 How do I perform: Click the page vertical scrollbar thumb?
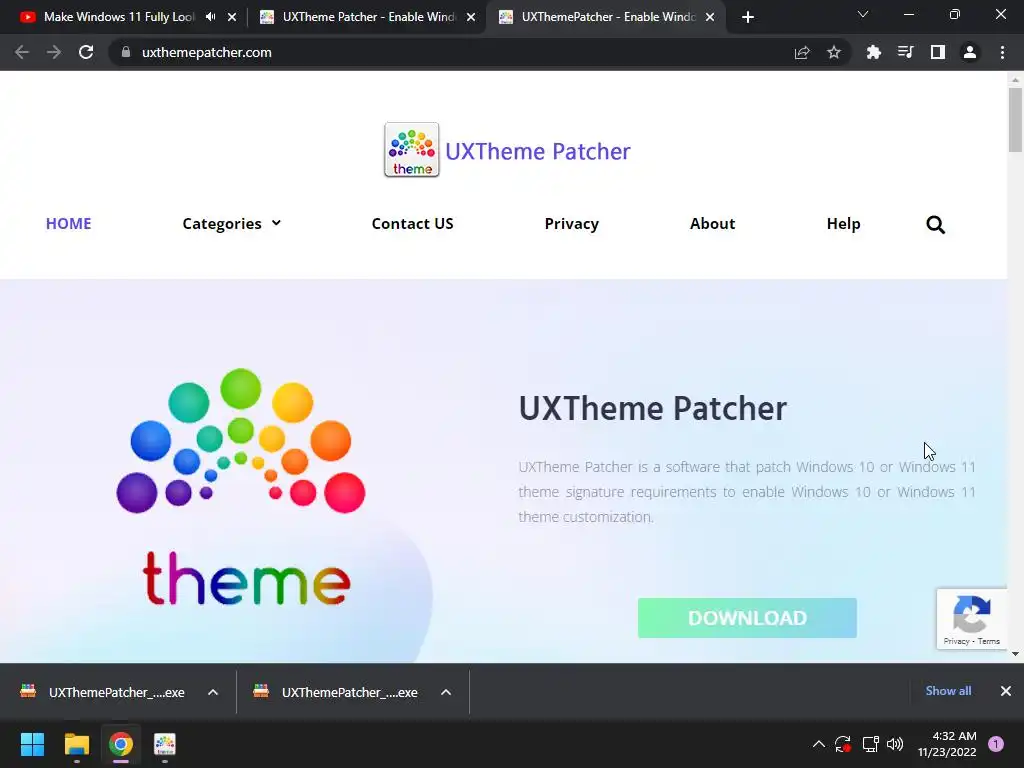coord(1015,120)
